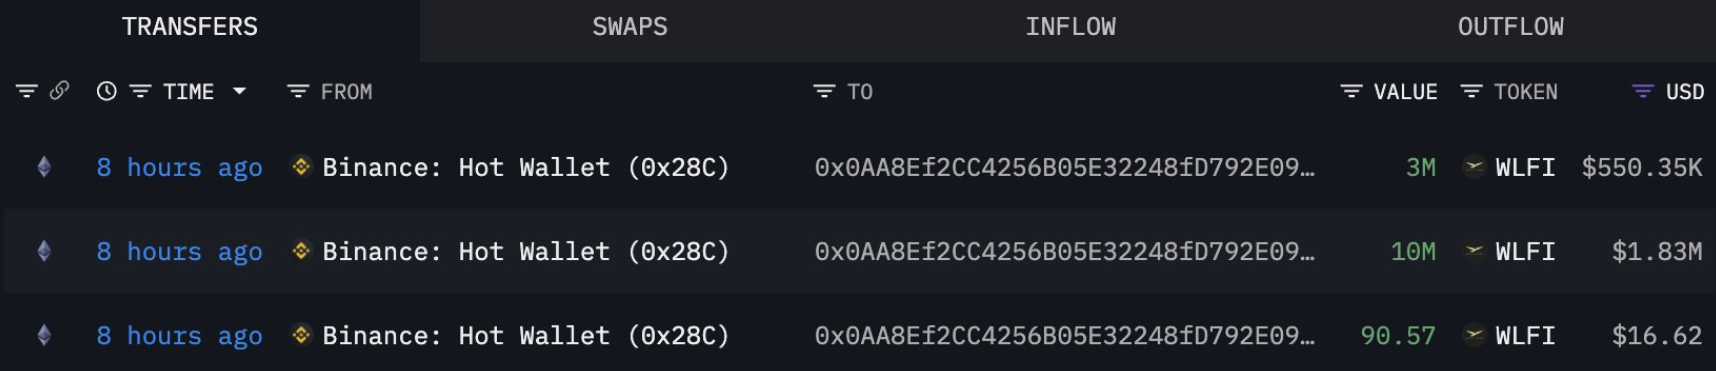Open recipient address in the 10M row
This screenshot has width=1716, height=371.
(1064, 251)
